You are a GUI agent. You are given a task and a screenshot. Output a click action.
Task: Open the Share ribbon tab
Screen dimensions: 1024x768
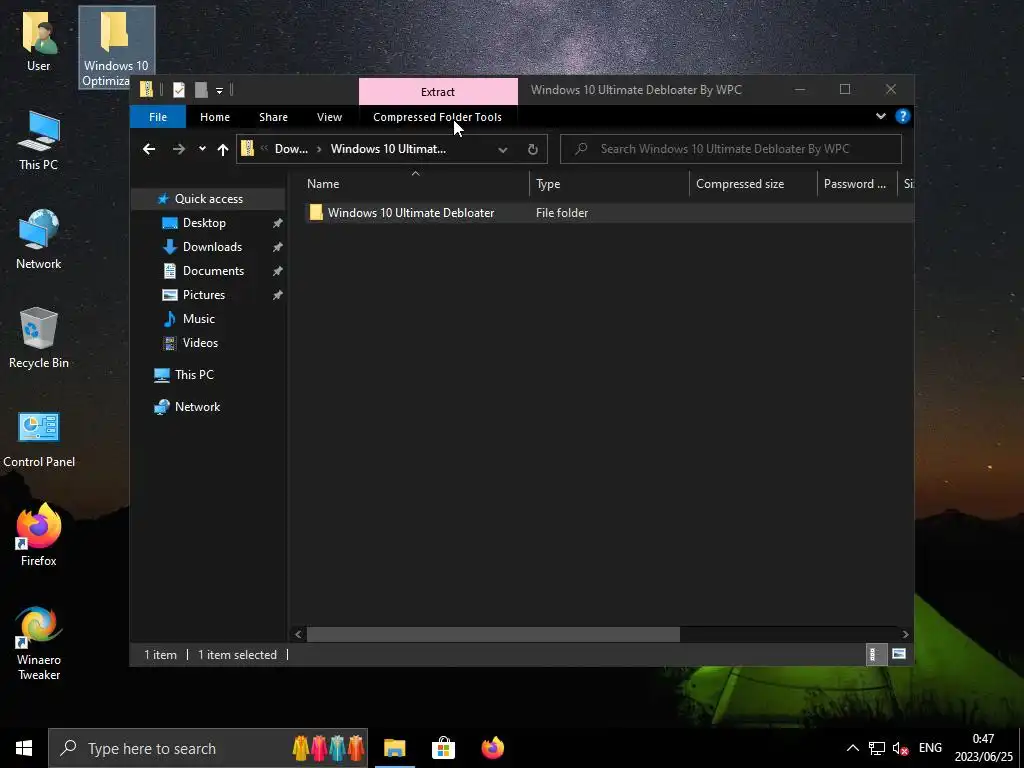(273, 117)
